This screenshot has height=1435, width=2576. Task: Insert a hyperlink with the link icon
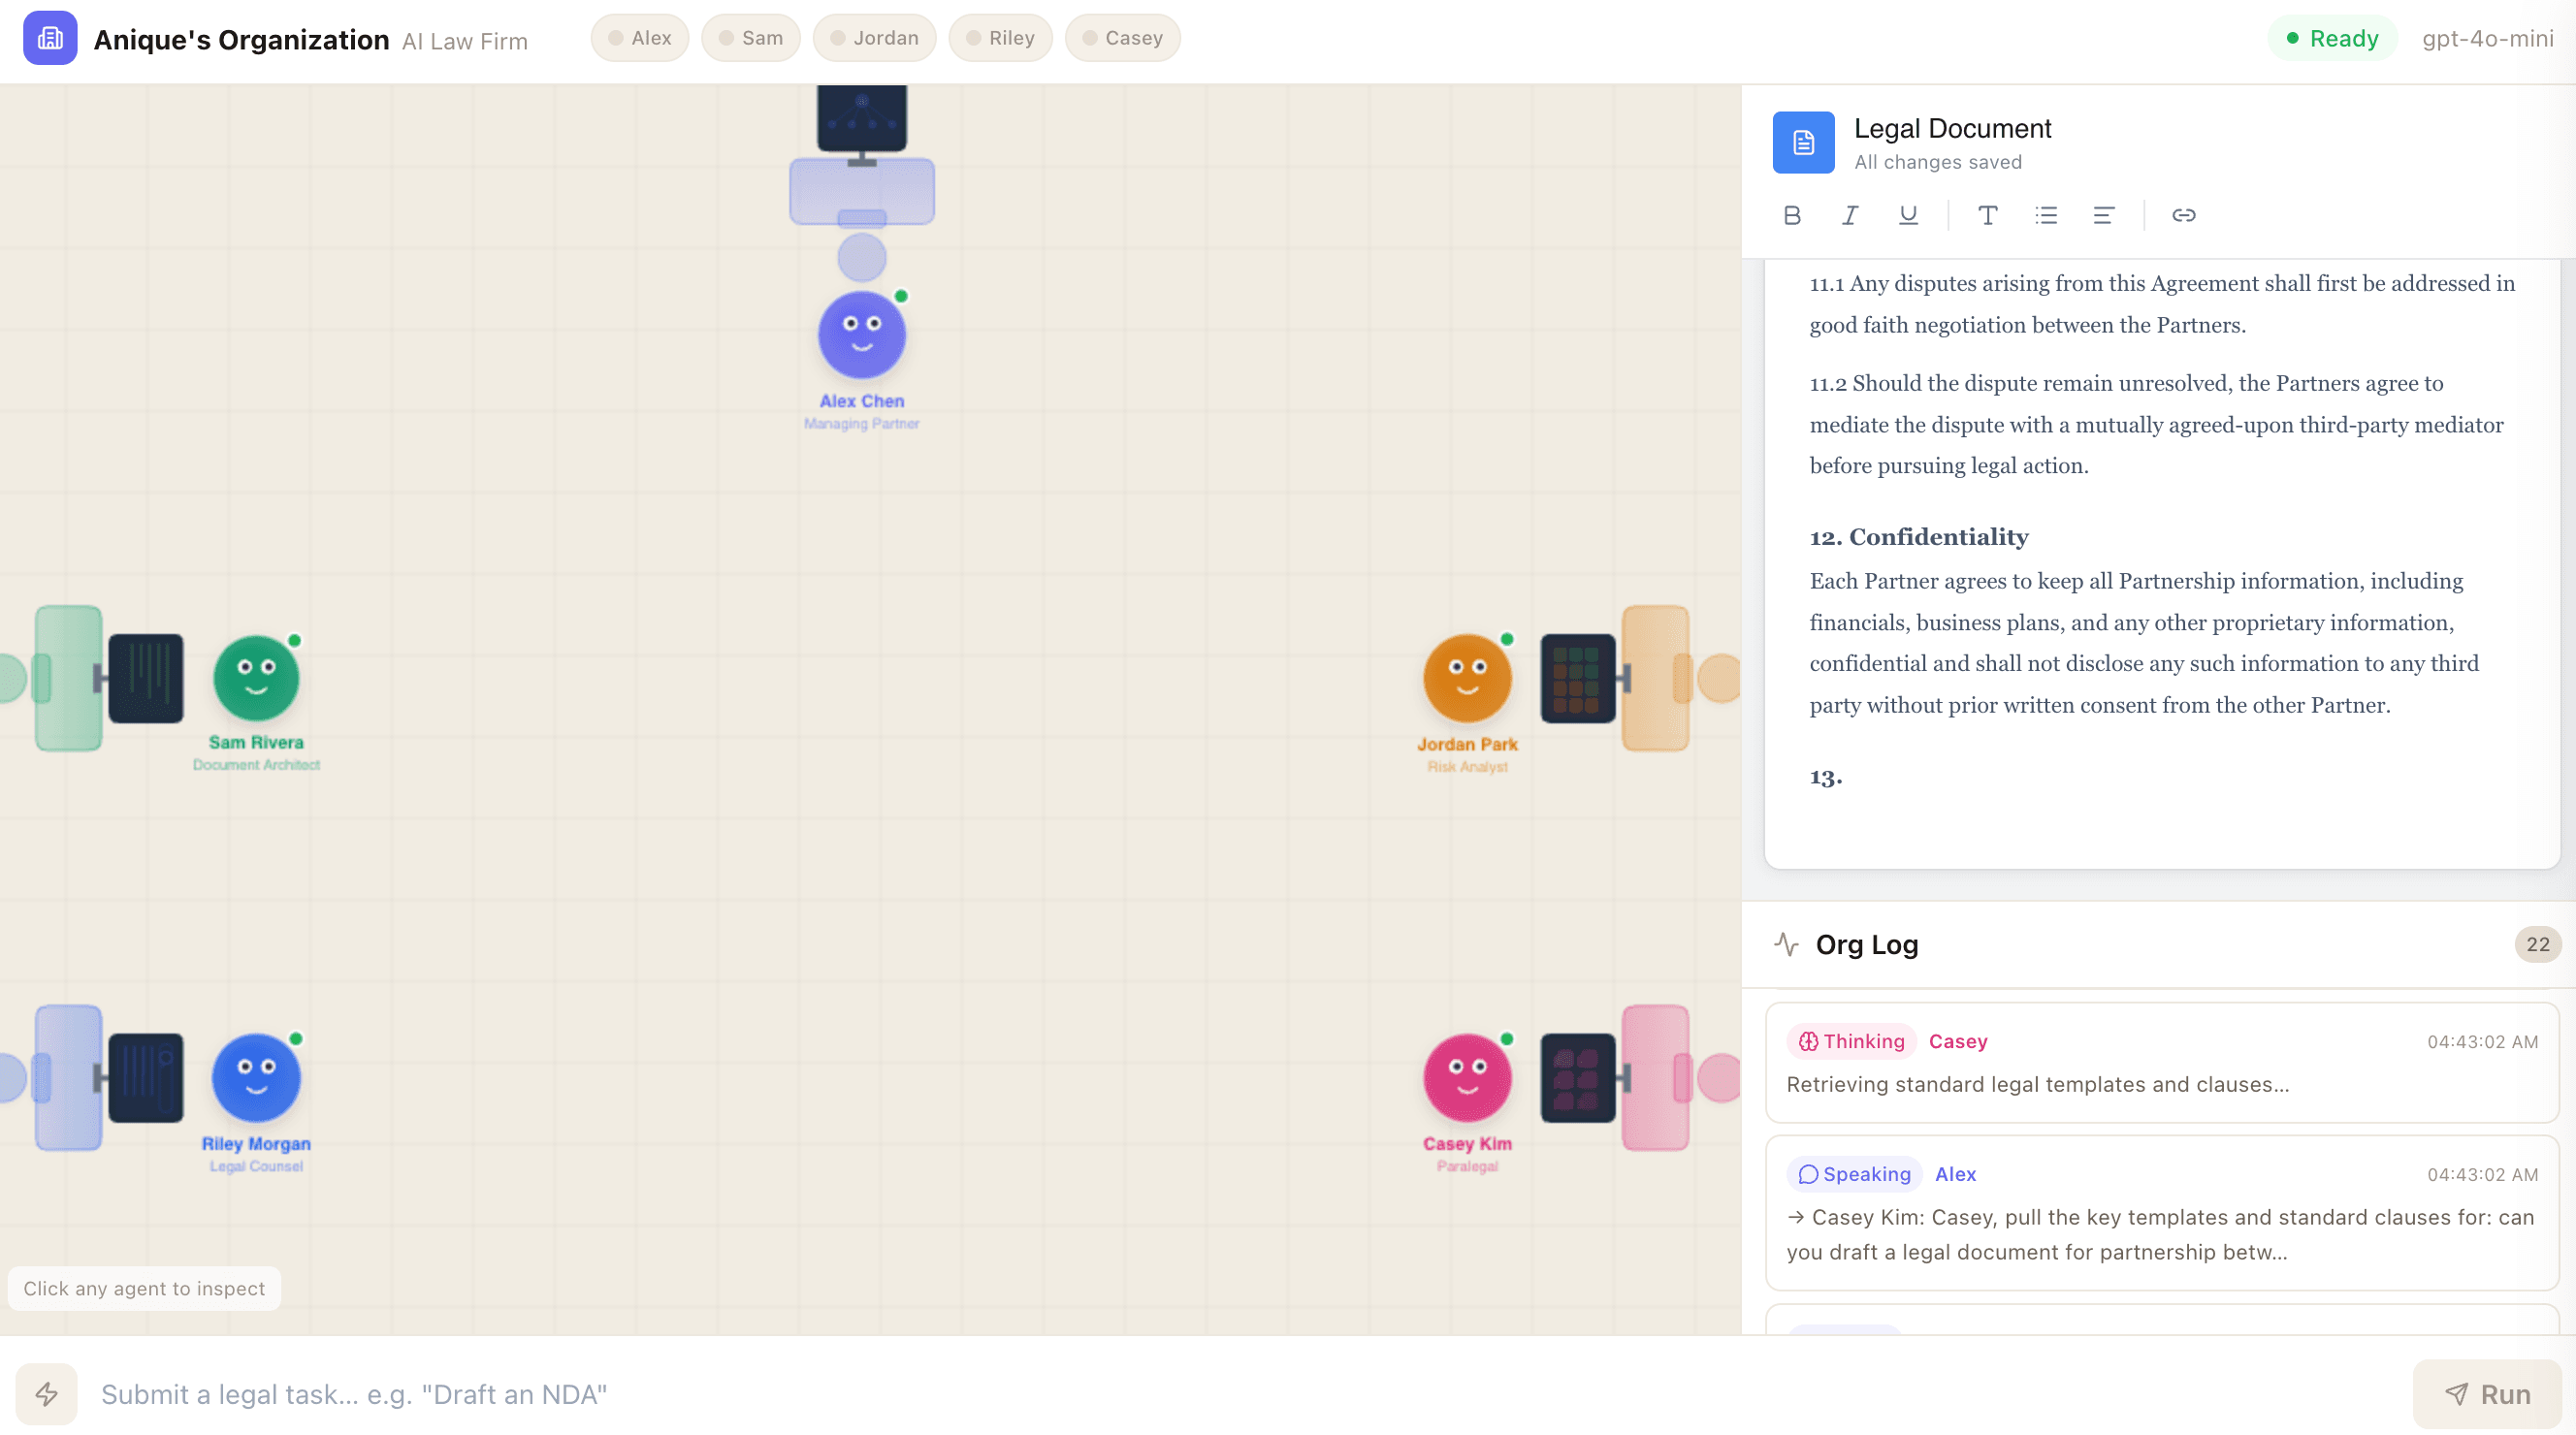pyautogui.click(x=2183, y=215)
